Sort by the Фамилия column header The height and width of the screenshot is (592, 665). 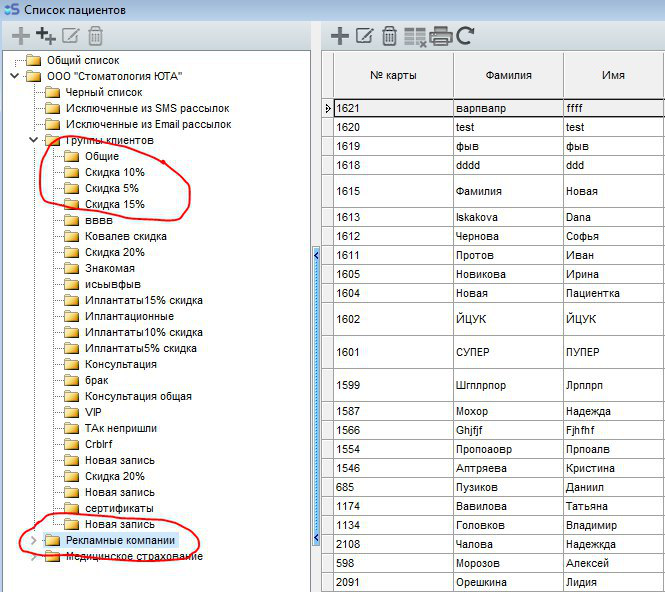coord(508,75)
